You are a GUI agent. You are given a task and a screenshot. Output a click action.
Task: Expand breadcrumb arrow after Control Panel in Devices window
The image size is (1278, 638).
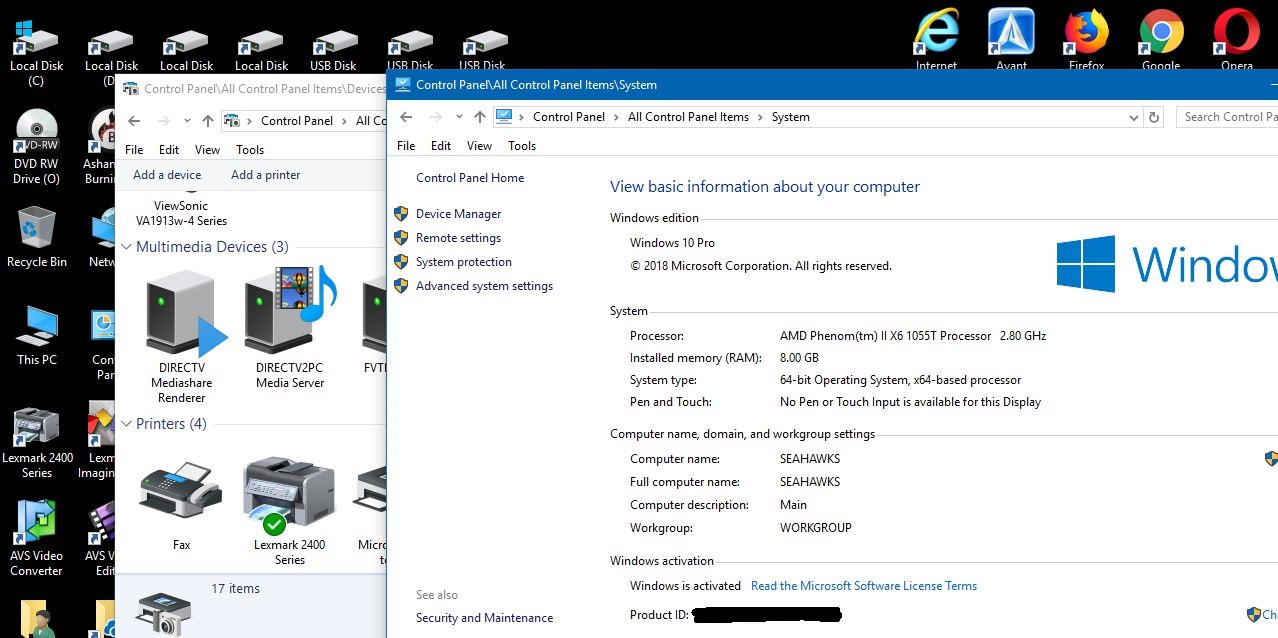pyautogui.click(x=344, y=121)
